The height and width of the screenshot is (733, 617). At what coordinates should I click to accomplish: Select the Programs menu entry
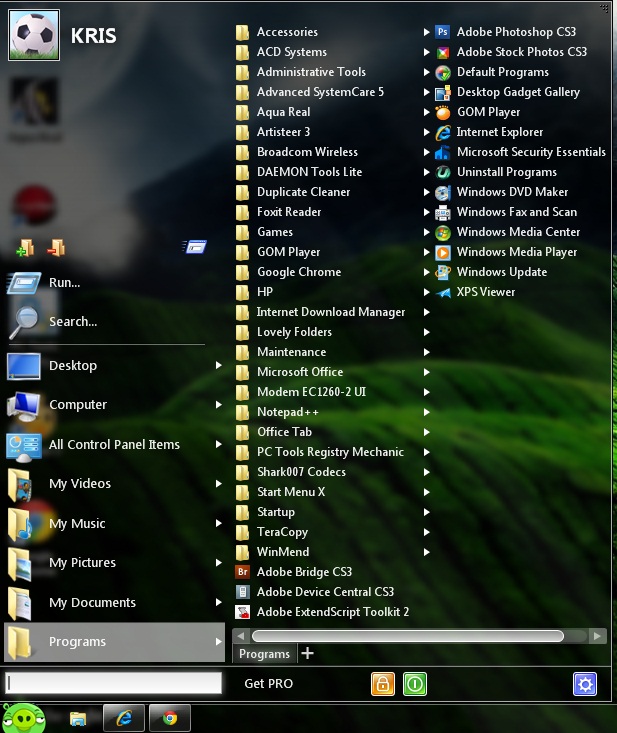click(x=115, y=642)
